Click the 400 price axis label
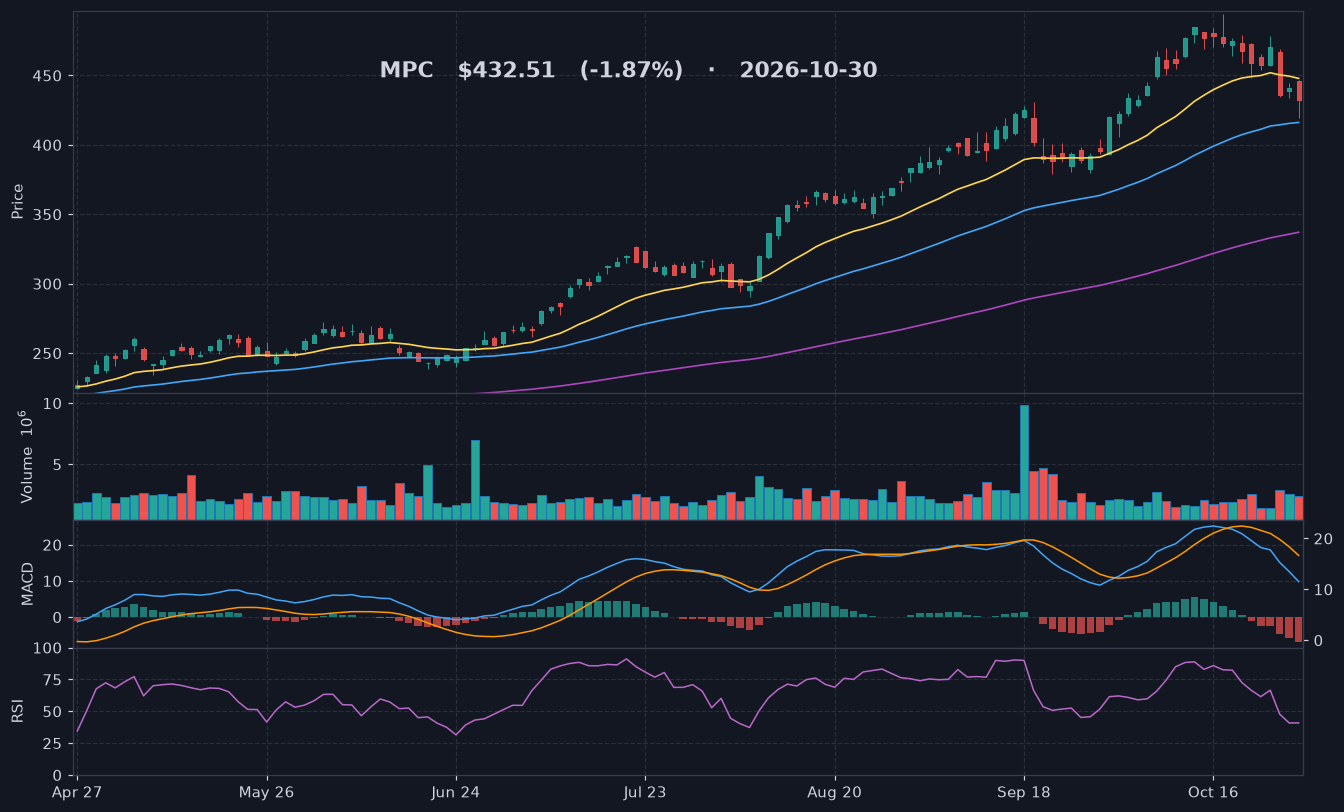Image resolution: width=1344 pixels, height=812 pixels. point(49,146)
